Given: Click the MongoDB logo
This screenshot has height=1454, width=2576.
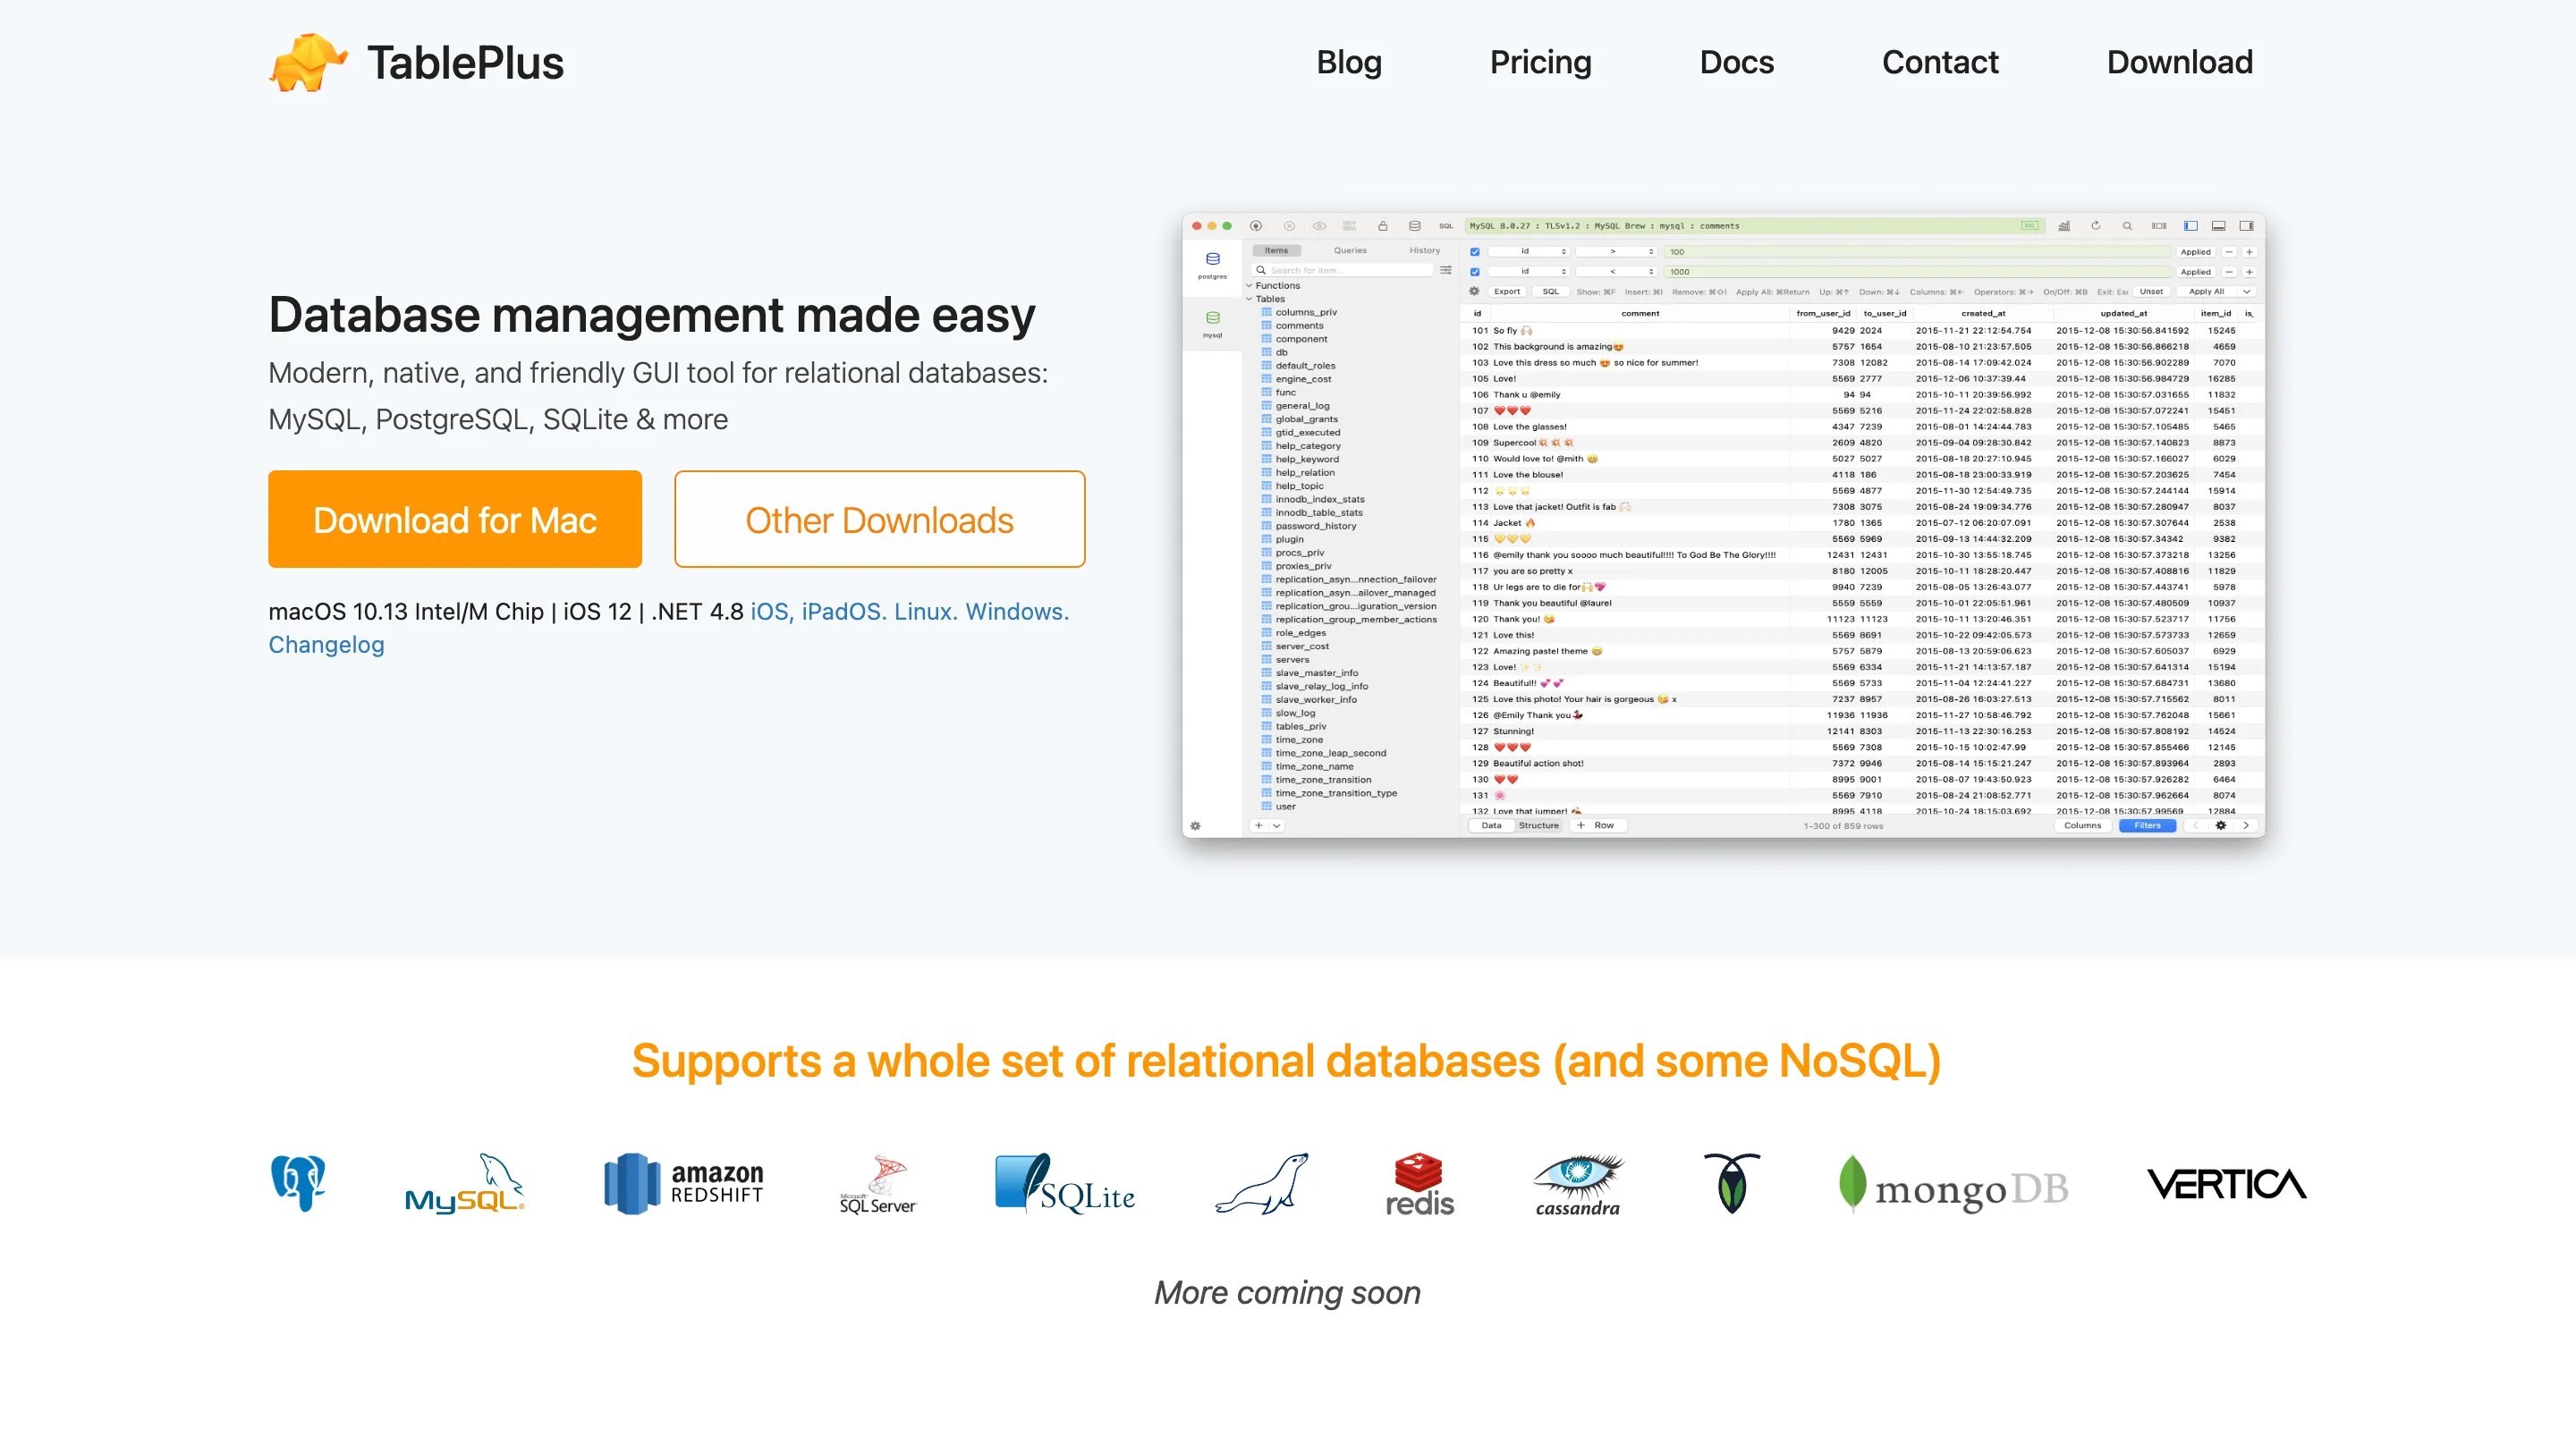Looking at the screenshot, I should coord(1953,1185).
